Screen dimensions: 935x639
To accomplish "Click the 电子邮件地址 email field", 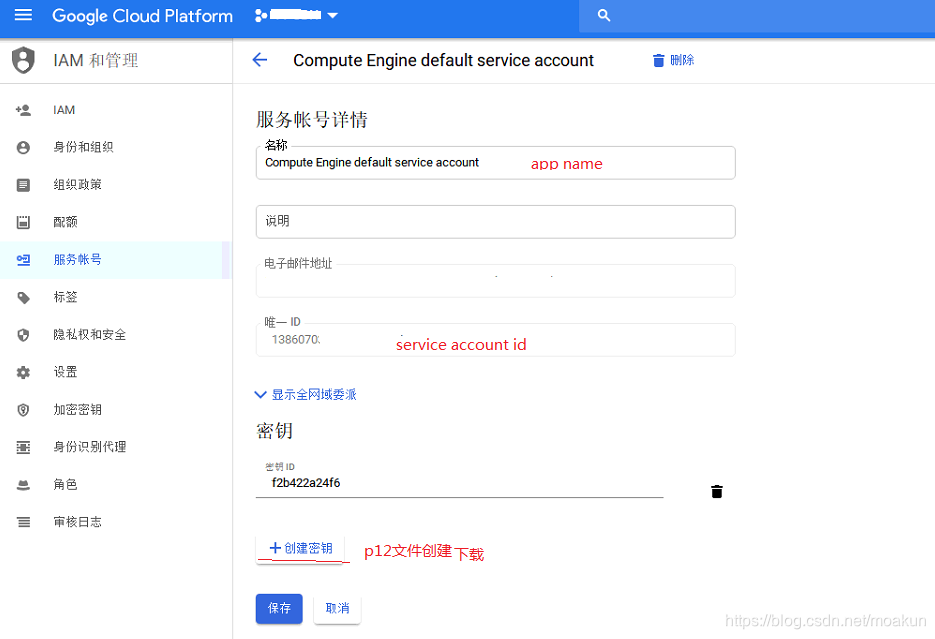I will [x=496, y=281].
